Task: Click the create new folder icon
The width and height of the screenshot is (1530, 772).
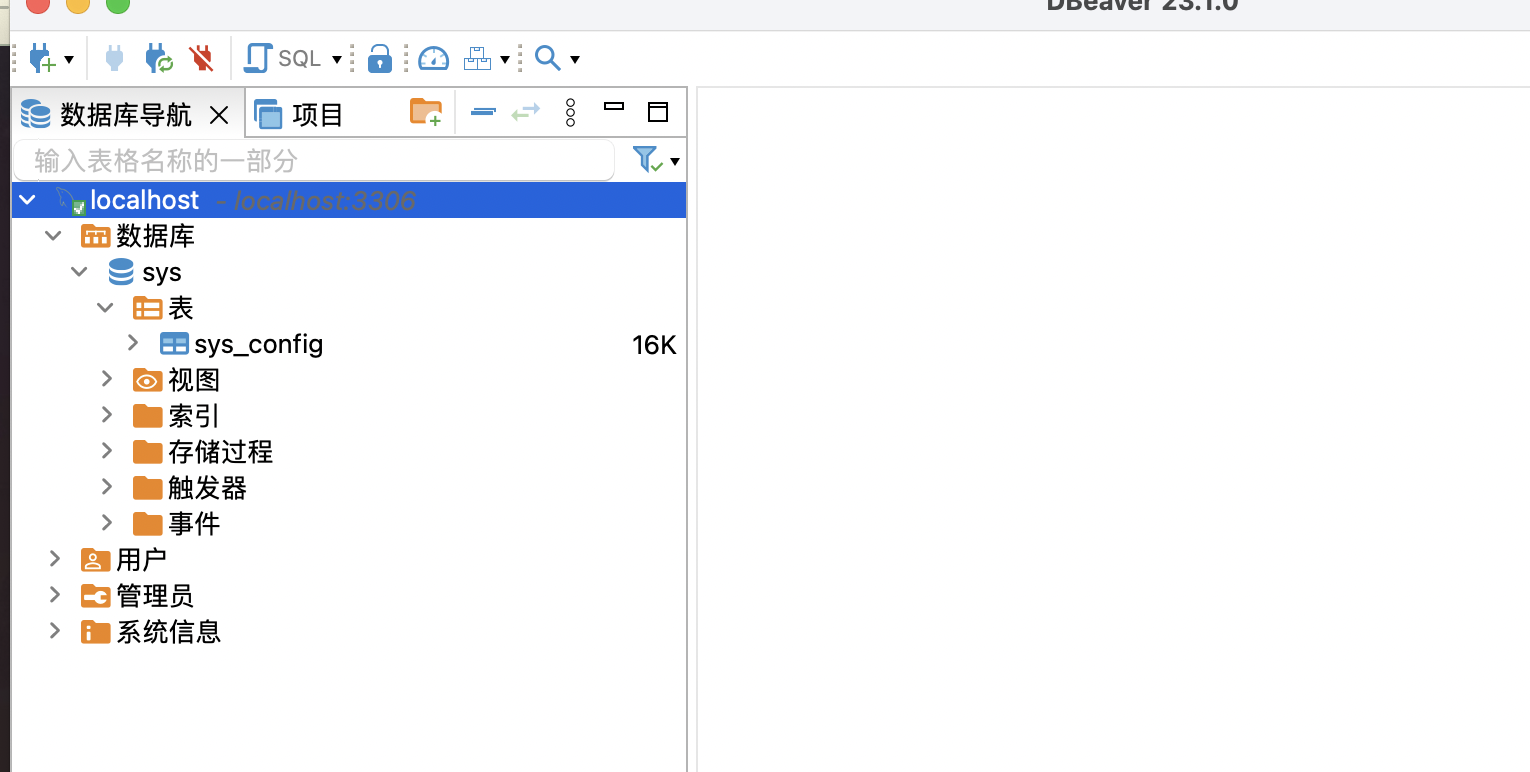Action: [426, 112]
